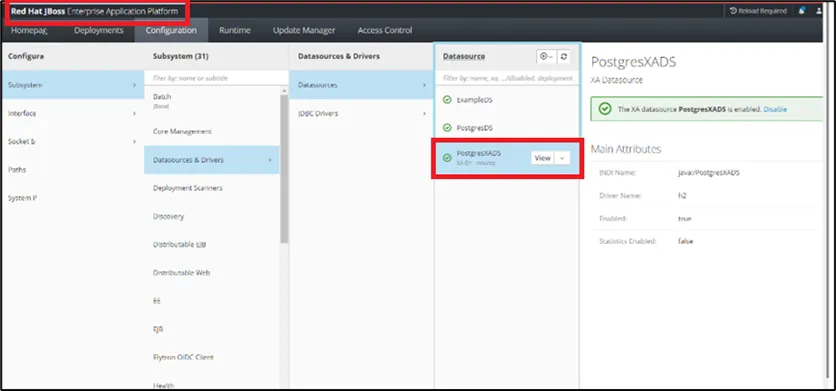Image resolution: width=836 pixels, height=391 pixels.
Task: Open the Homepage tab
Action: coord(29,30)
